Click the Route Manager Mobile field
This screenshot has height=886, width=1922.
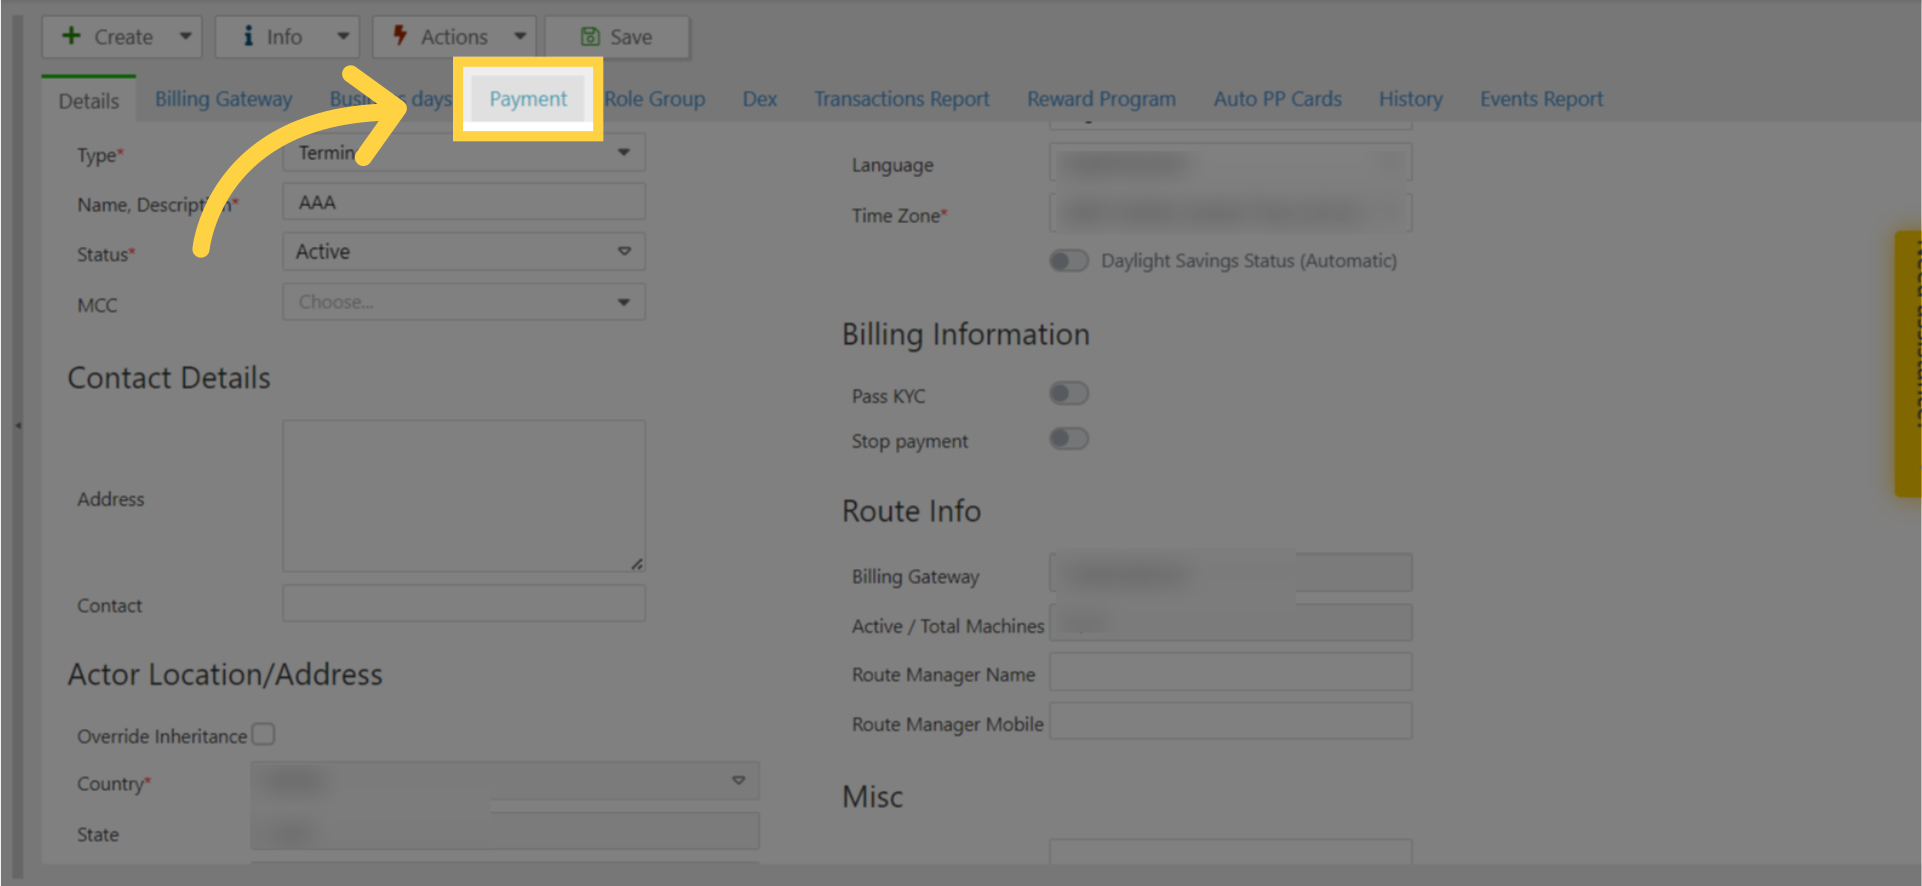[x=1231, y=721]
